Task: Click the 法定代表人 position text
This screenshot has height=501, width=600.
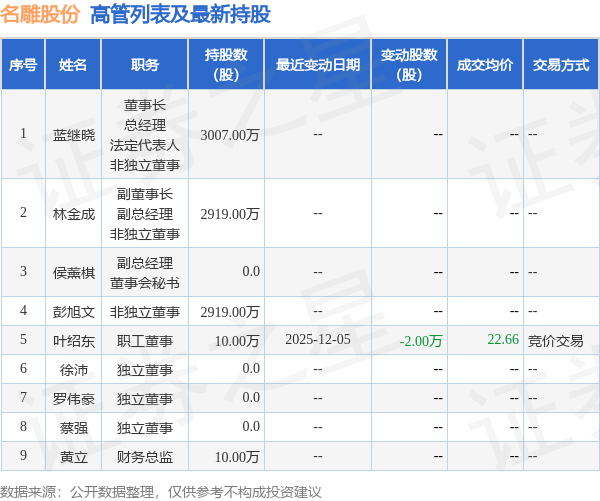Action: pos(145,145)
